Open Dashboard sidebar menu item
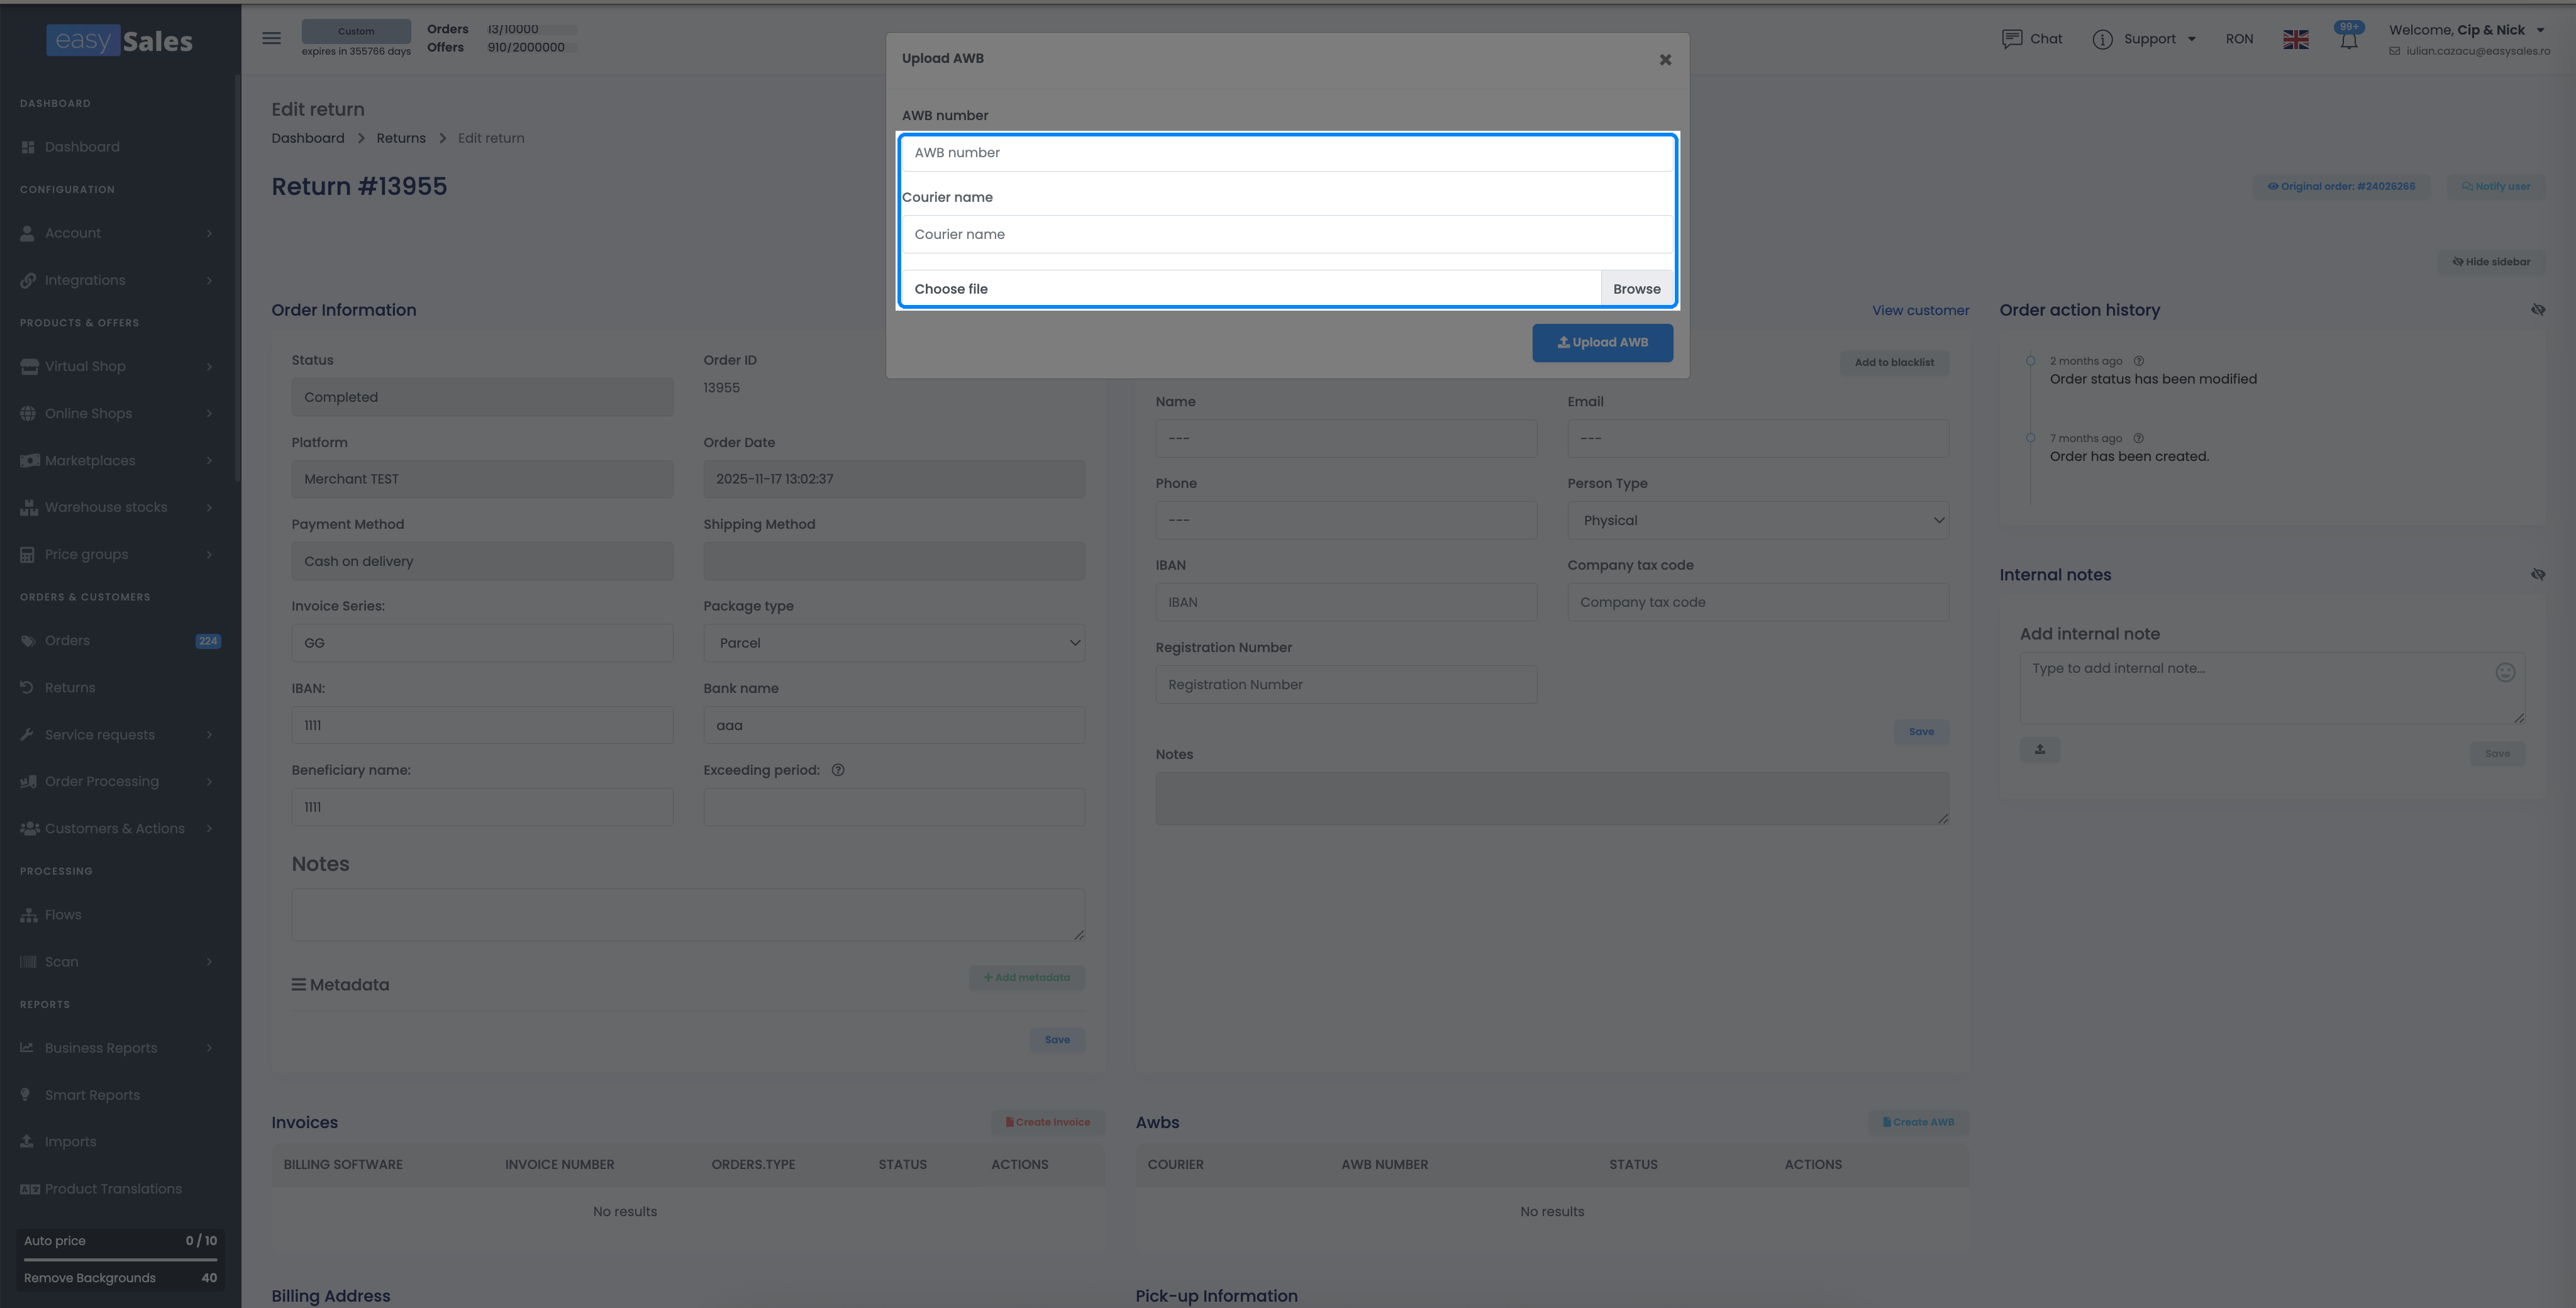Screen dimensions: 2576x1308 [82, 147]
